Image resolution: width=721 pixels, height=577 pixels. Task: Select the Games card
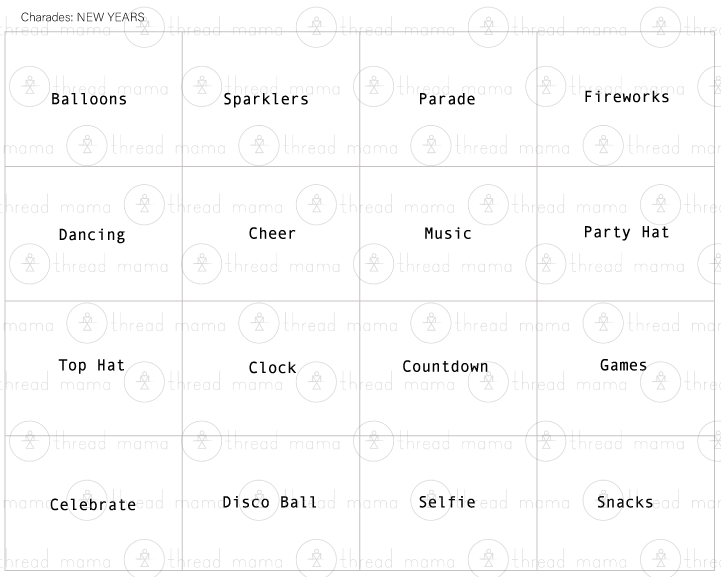[624, 366]
